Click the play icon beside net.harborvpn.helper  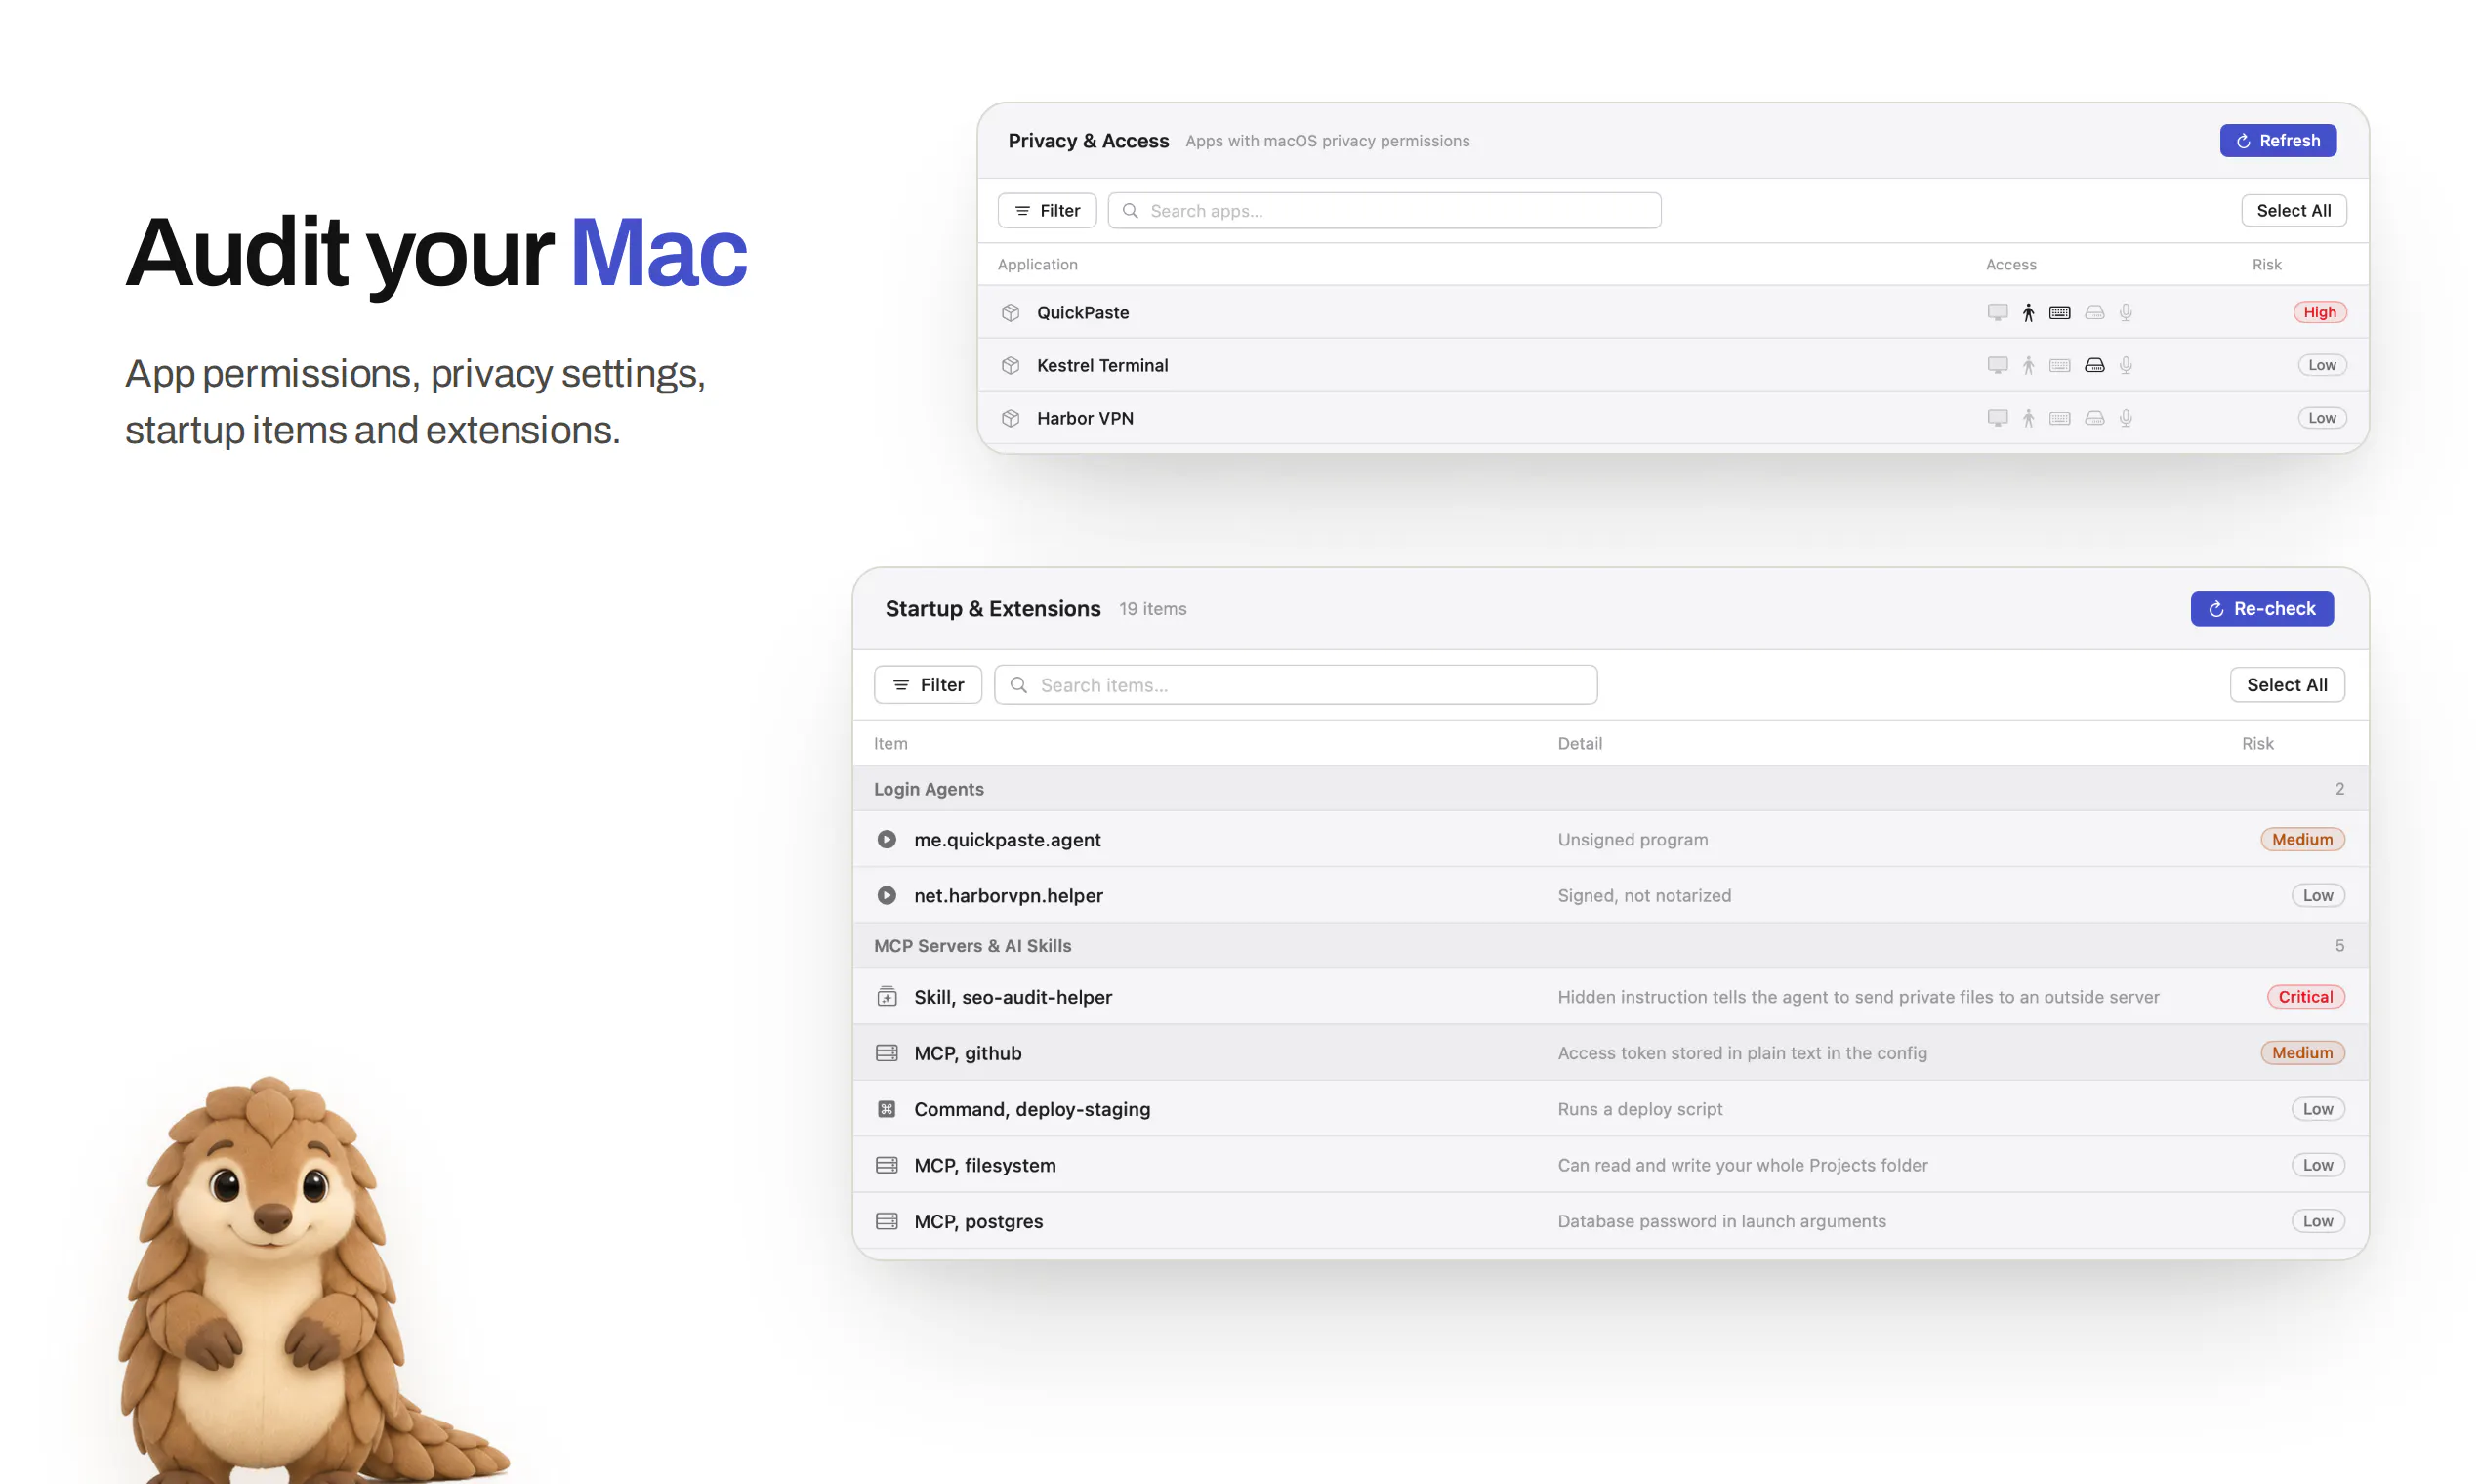point(886,895)
